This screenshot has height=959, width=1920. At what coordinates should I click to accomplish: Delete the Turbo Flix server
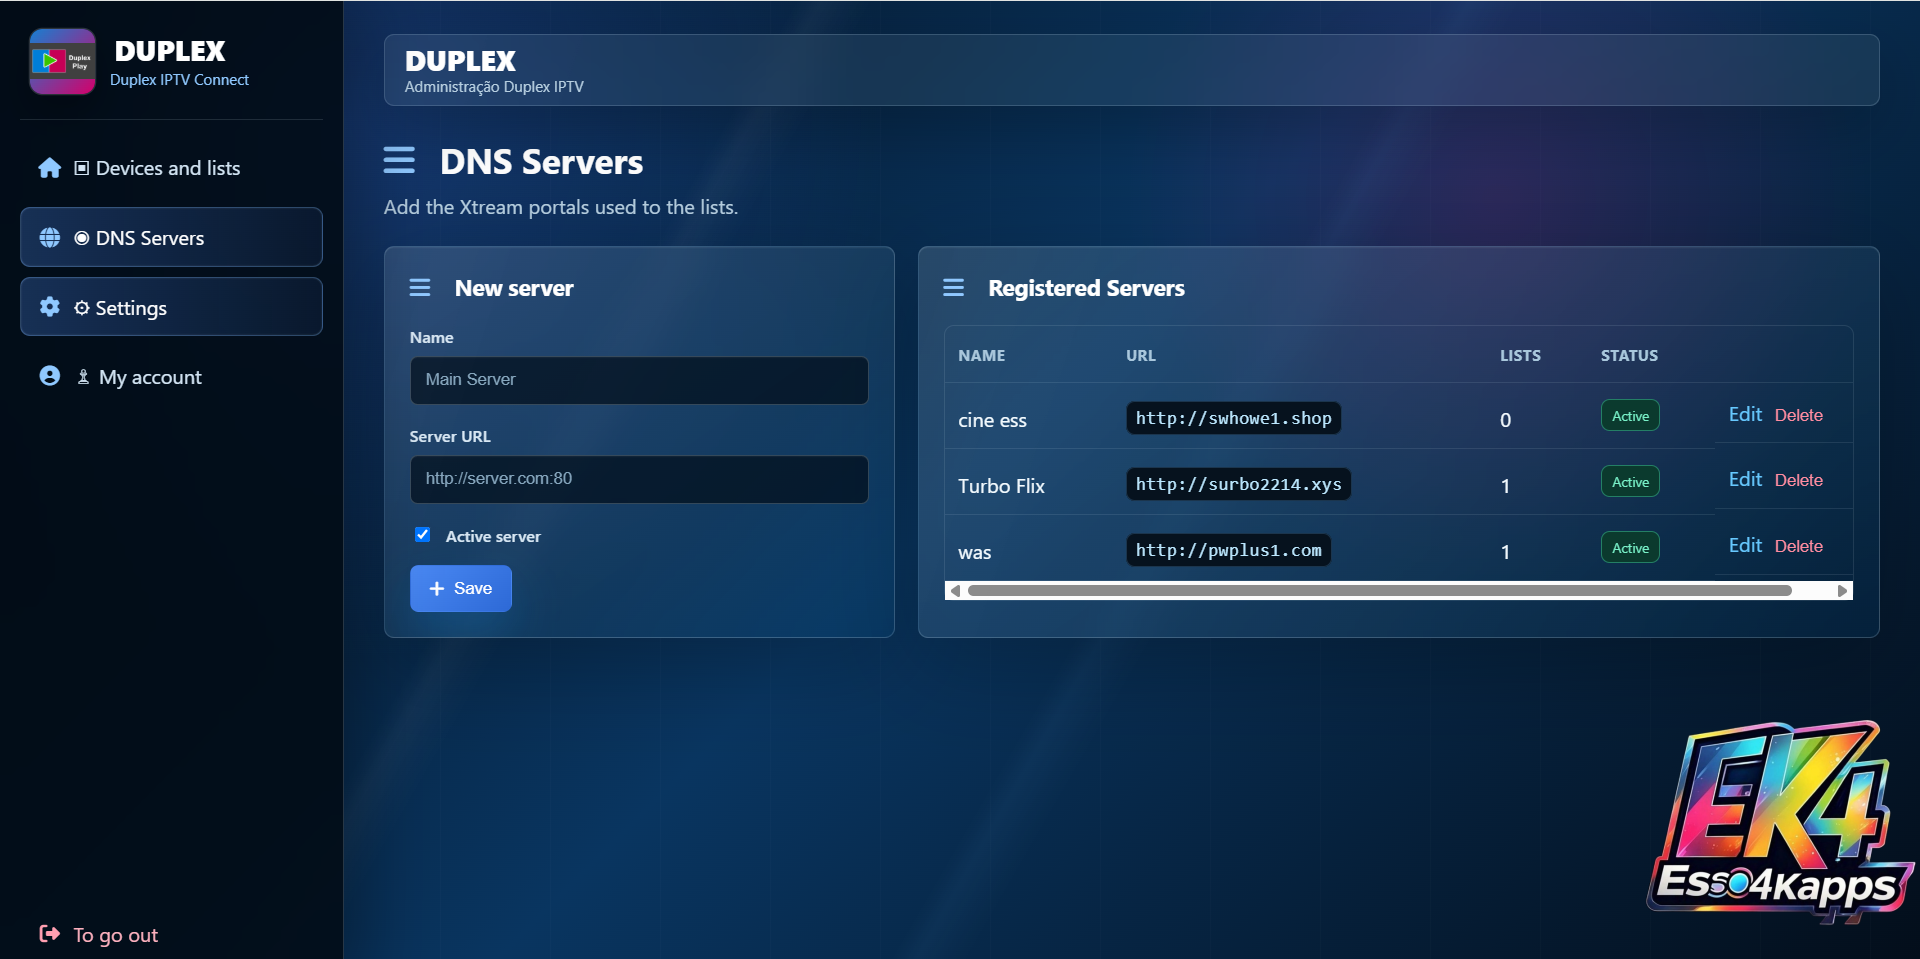1798,480
